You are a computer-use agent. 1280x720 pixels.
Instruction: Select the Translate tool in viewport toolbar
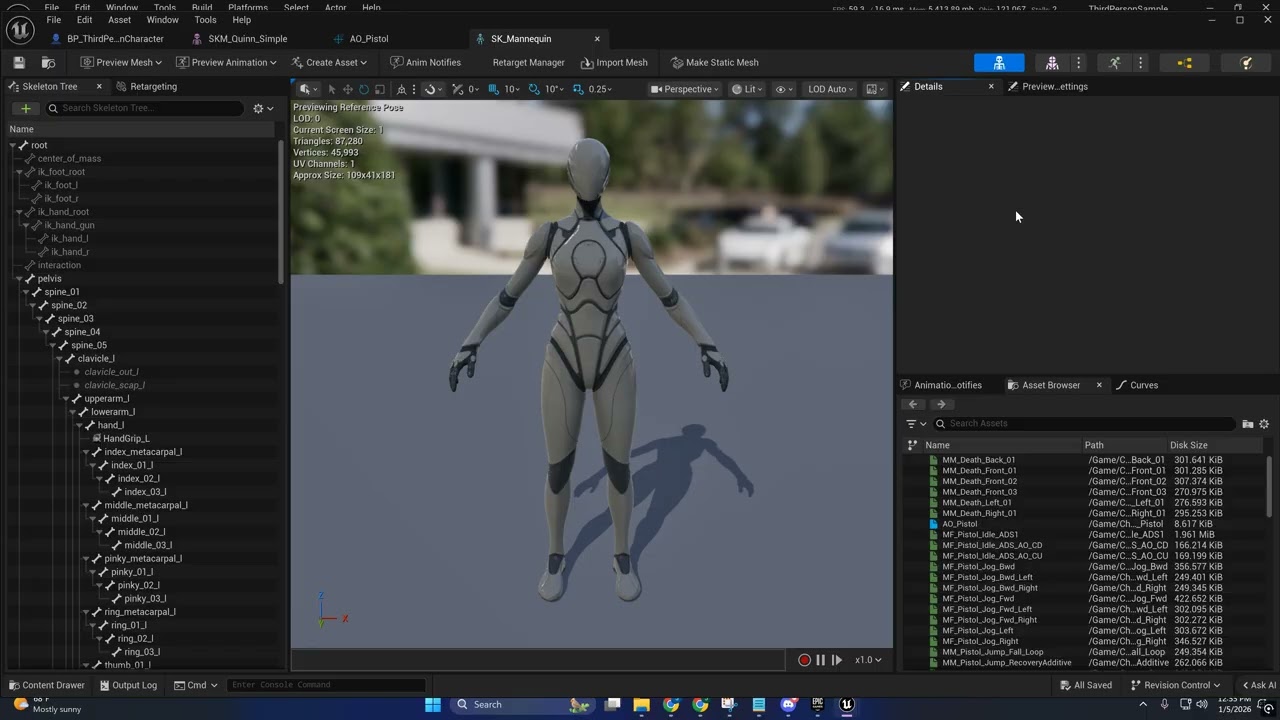coord(348,89)
